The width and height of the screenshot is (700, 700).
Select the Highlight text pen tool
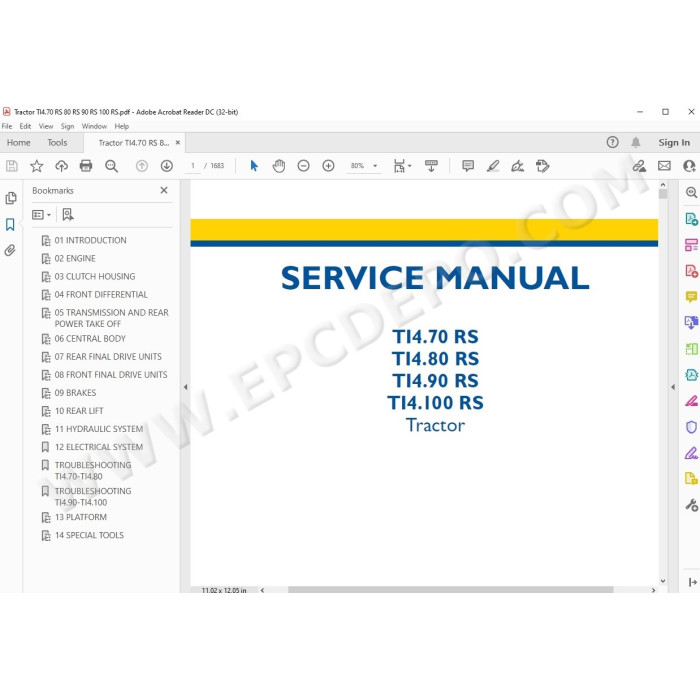493,166
